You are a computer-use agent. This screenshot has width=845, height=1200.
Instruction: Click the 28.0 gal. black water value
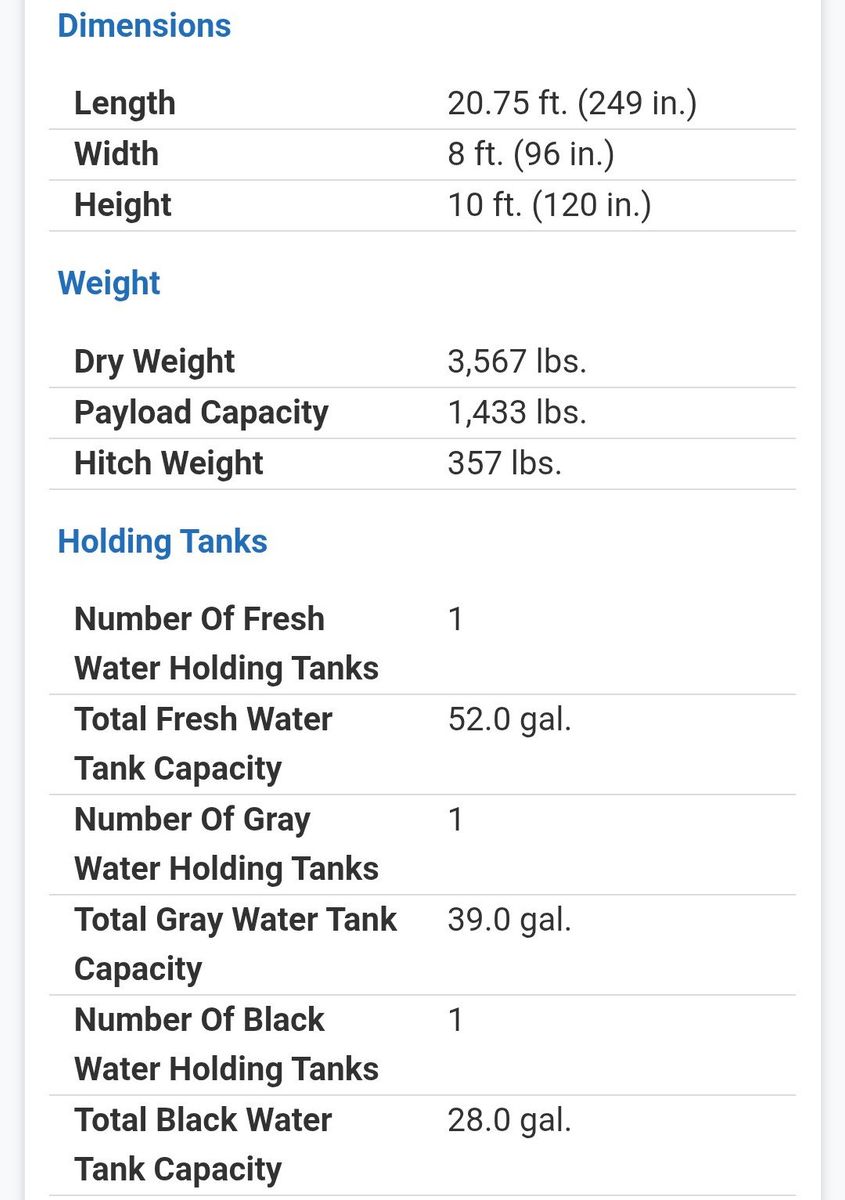[x=510, y=1119]
